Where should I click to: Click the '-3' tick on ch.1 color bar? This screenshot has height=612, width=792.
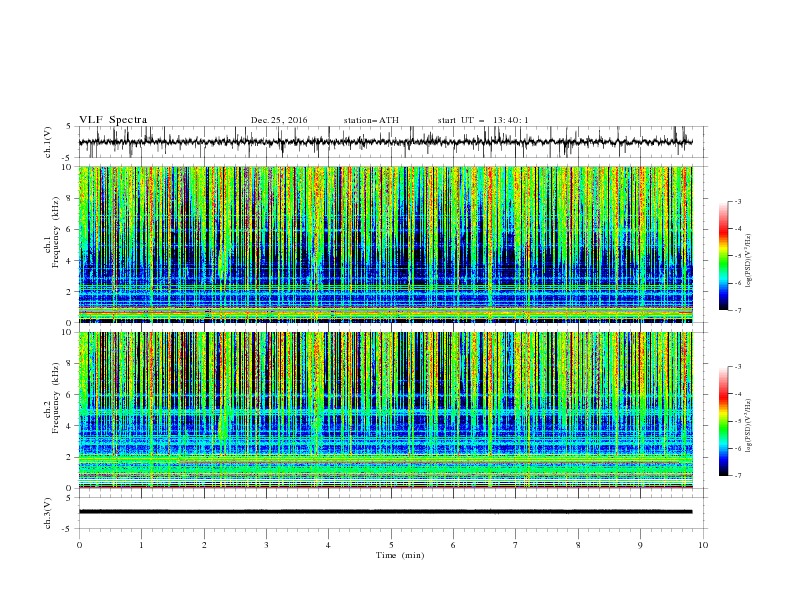click(738, 201)
